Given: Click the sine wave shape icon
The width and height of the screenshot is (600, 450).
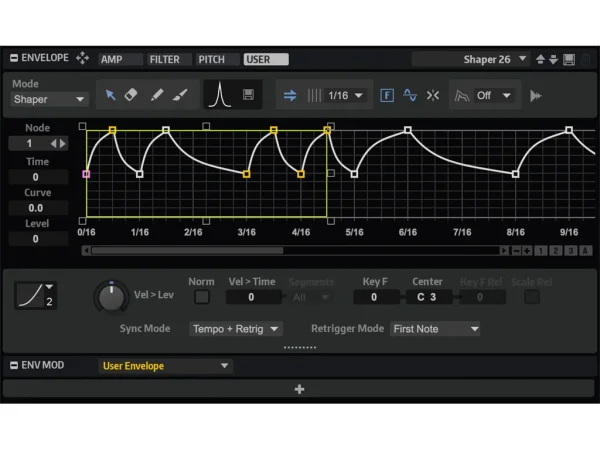Looking at the screenshot, I should (x=410, y=95).
